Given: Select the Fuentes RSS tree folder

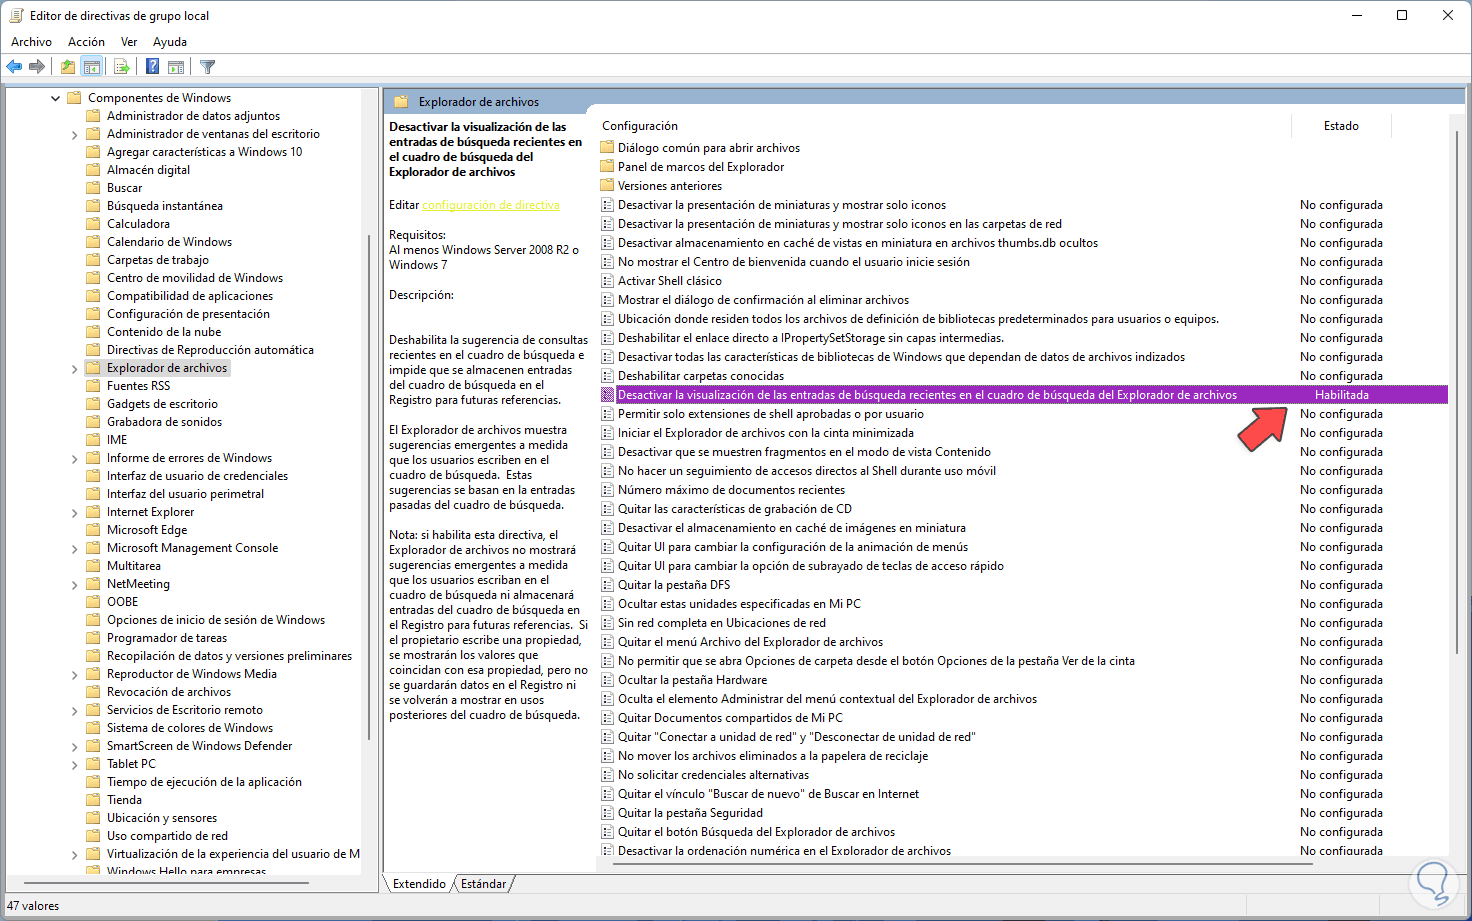Looking at the screenshot, I should tap(138, 386).
